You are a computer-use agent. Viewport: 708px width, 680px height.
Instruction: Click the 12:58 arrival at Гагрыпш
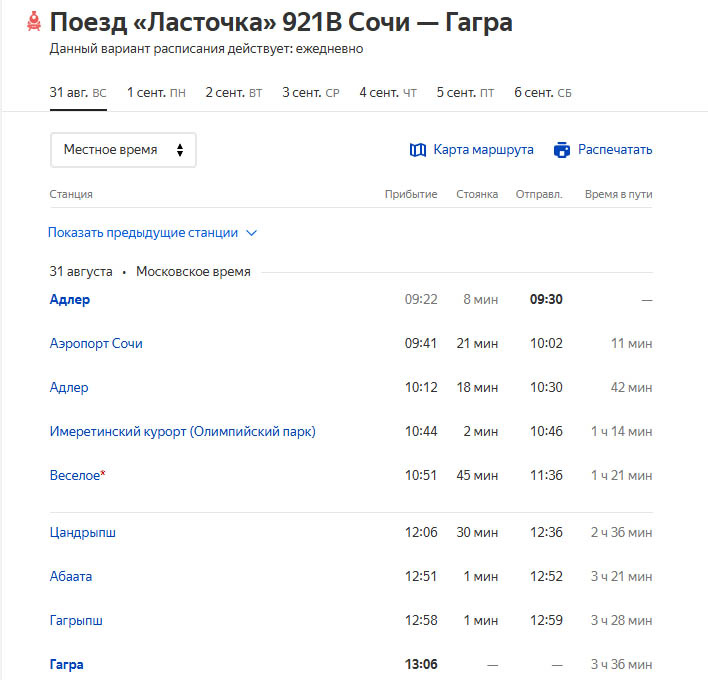coord(421,620)
